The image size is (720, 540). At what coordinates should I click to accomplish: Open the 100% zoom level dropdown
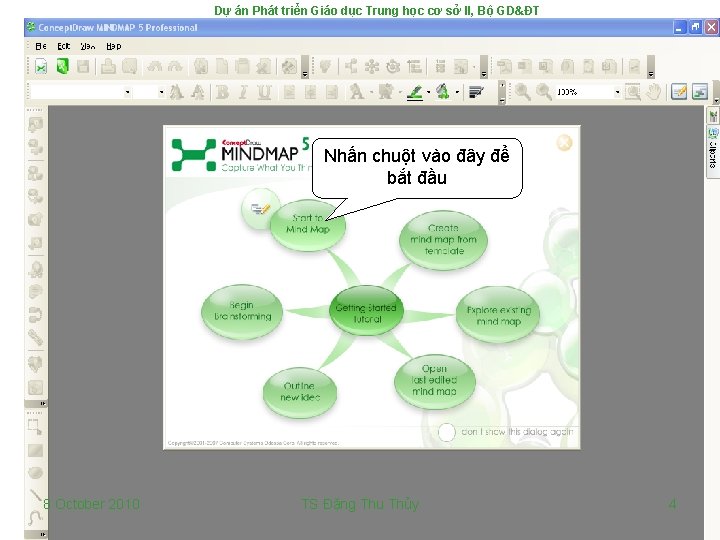pyautogui.click(x=618, y=92)
